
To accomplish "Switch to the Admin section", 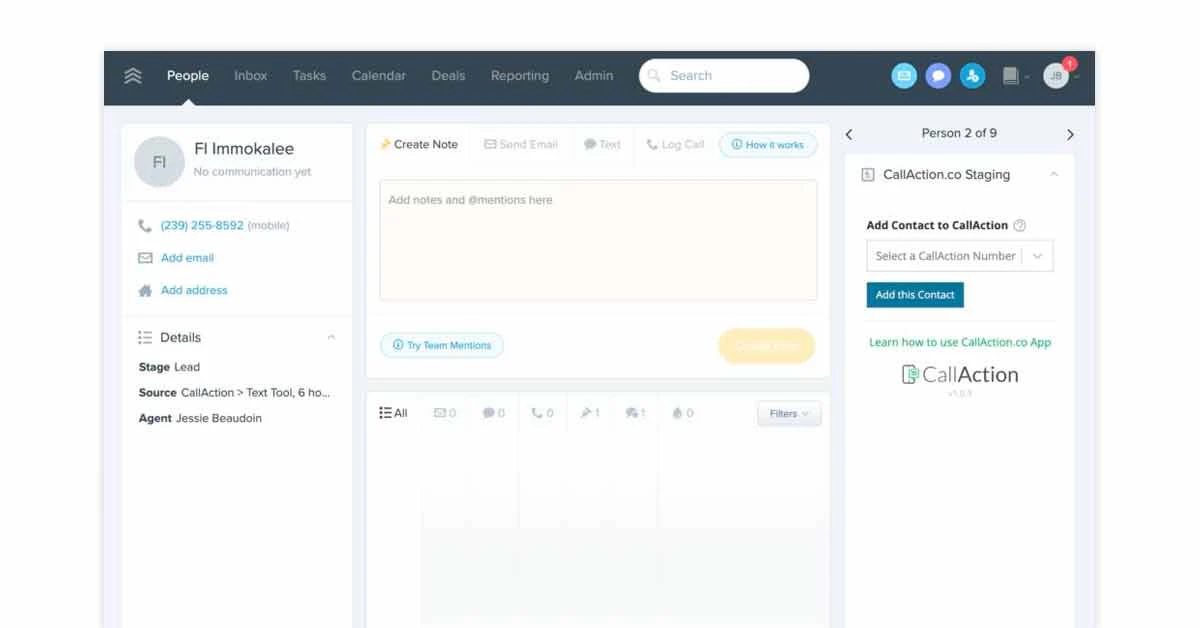I will 594,75.
